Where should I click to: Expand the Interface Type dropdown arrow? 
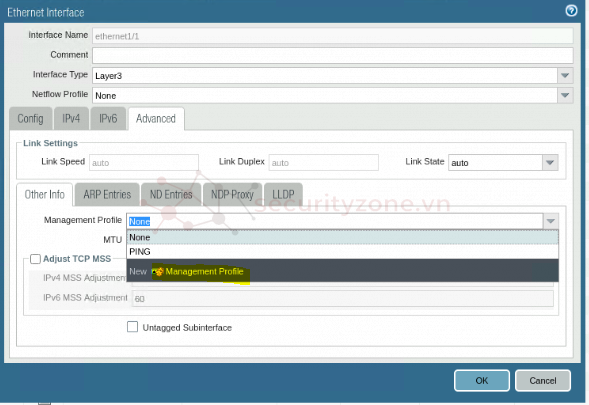tap(565, 76)
